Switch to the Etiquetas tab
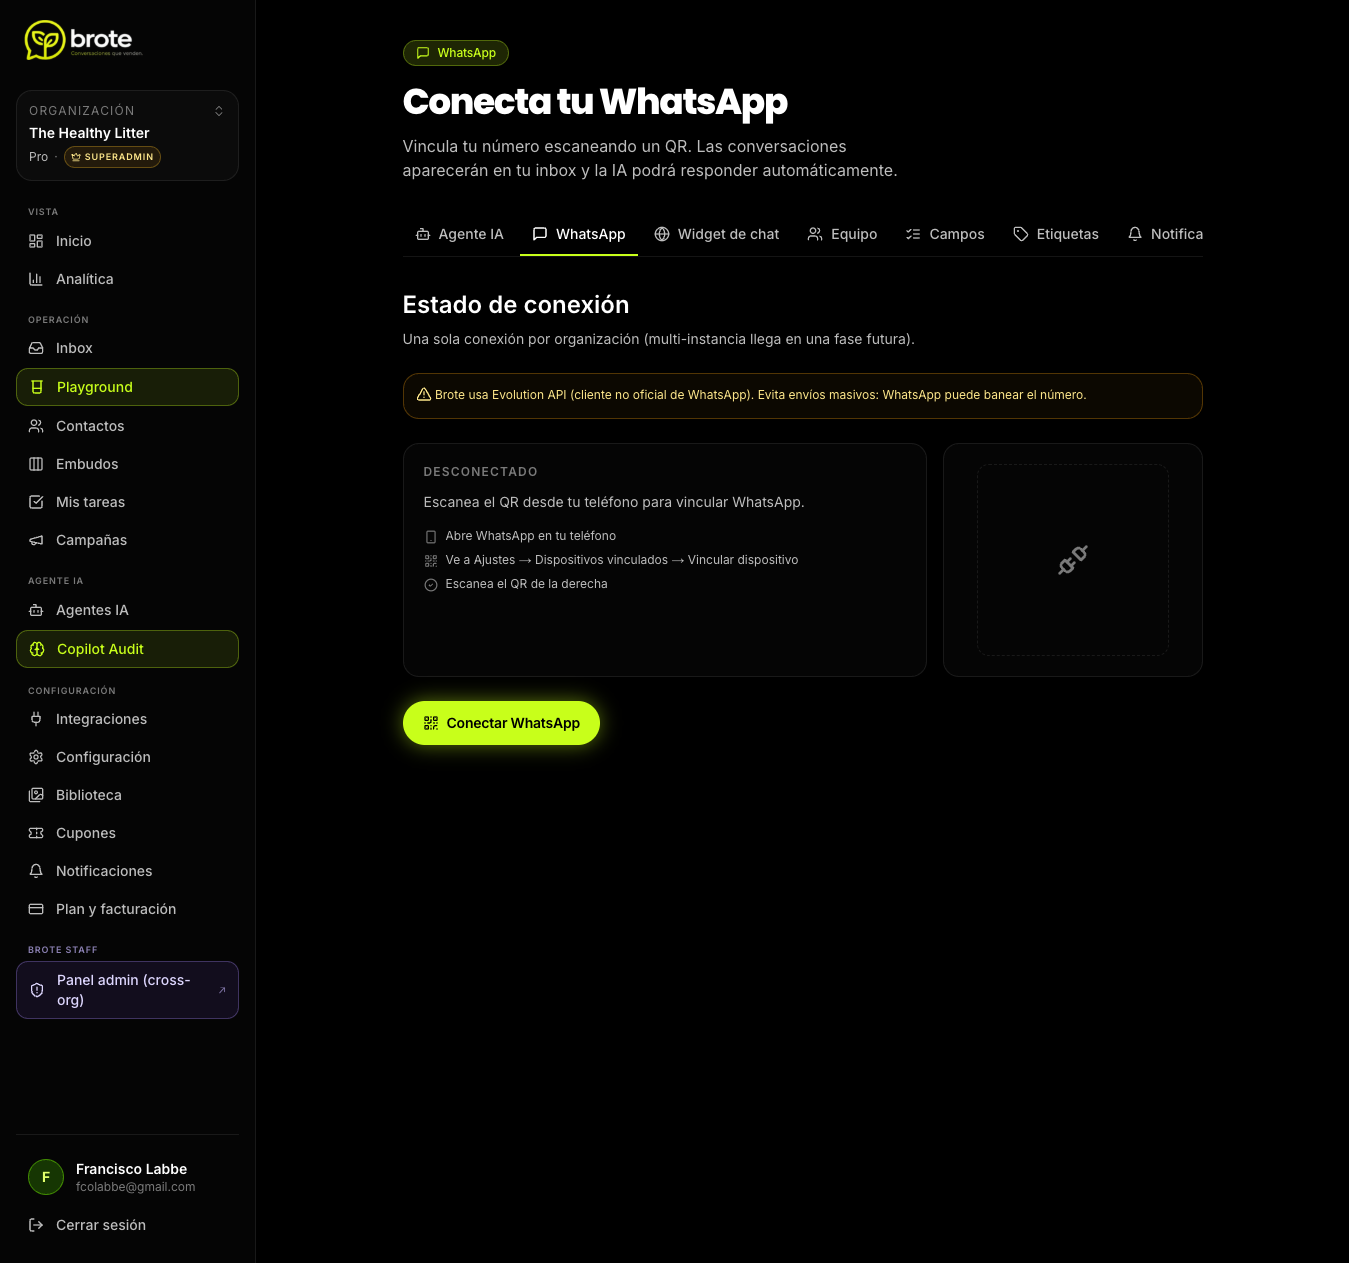Screen dimensions: 1349x1263 [1056, 234]
